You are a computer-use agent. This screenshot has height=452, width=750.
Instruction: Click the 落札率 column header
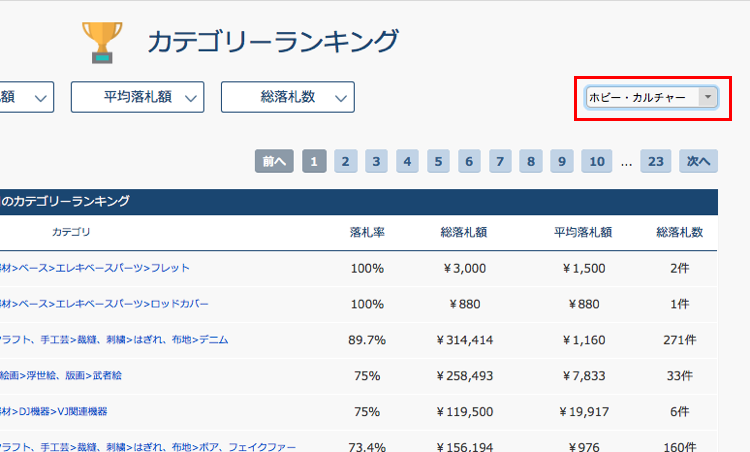pos(367,232)
